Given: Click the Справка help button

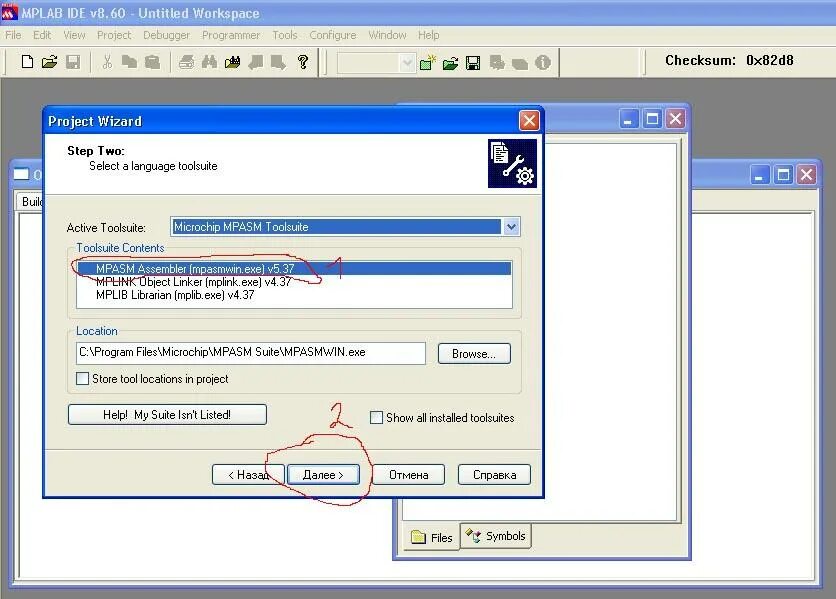Looking at the screenshot, I should [494, 475].
